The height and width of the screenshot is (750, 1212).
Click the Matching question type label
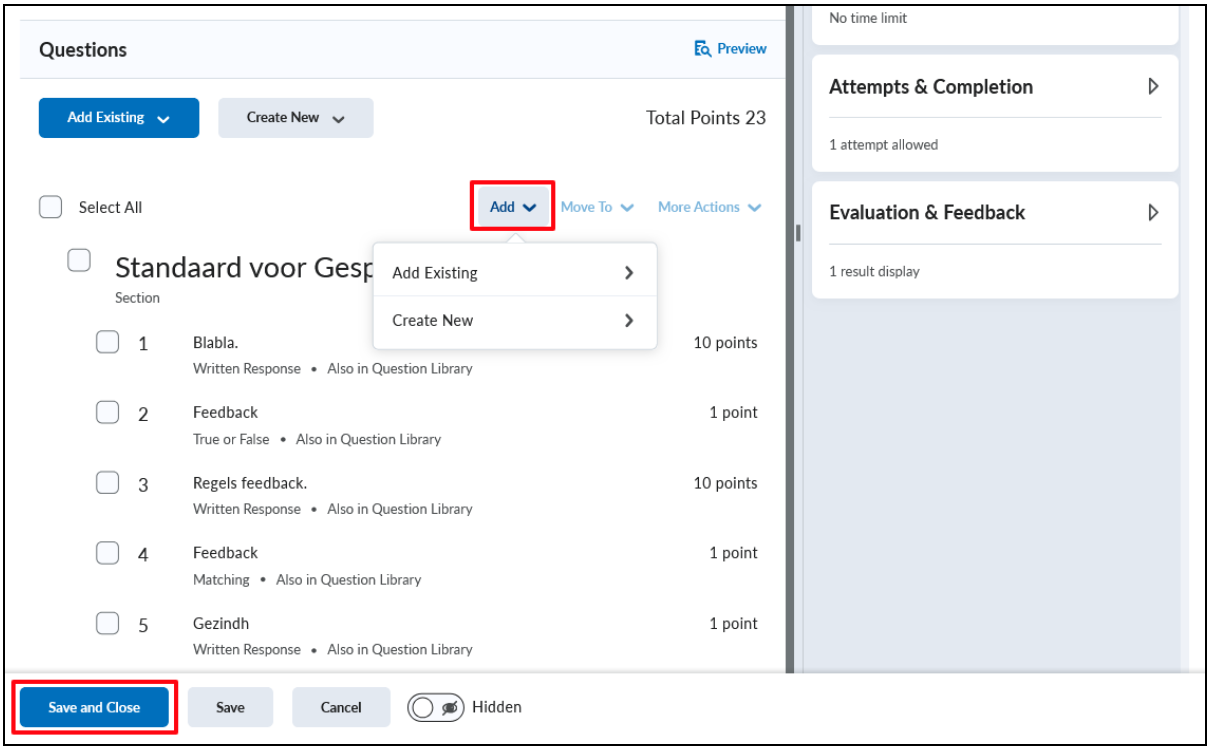221,579
